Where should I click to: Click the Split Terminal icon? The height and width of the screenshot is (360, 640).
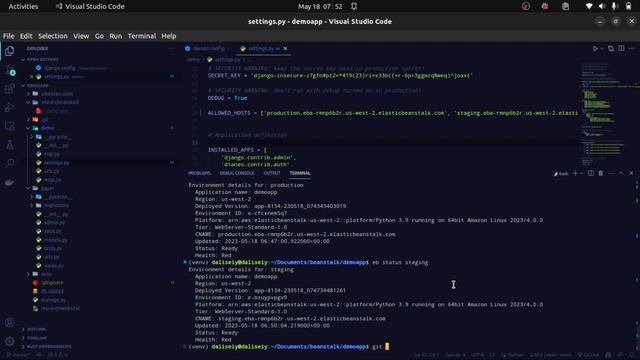[591, 173]
